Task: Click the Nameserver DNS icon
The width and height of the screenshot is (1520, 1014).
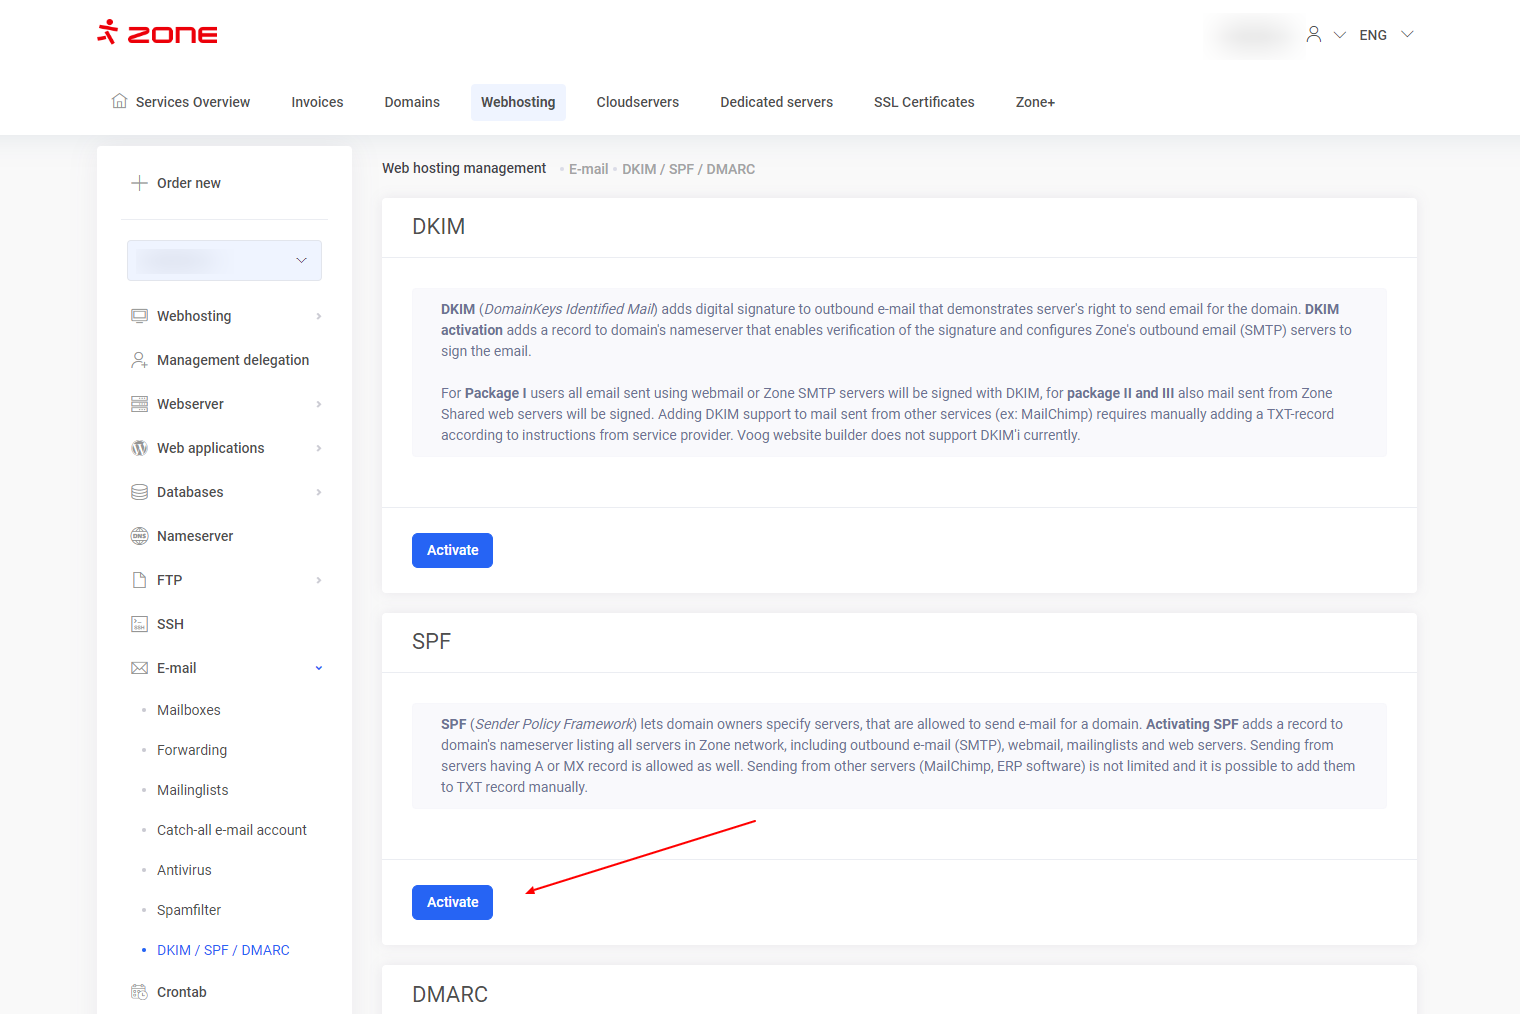Action: pos(139,536)
